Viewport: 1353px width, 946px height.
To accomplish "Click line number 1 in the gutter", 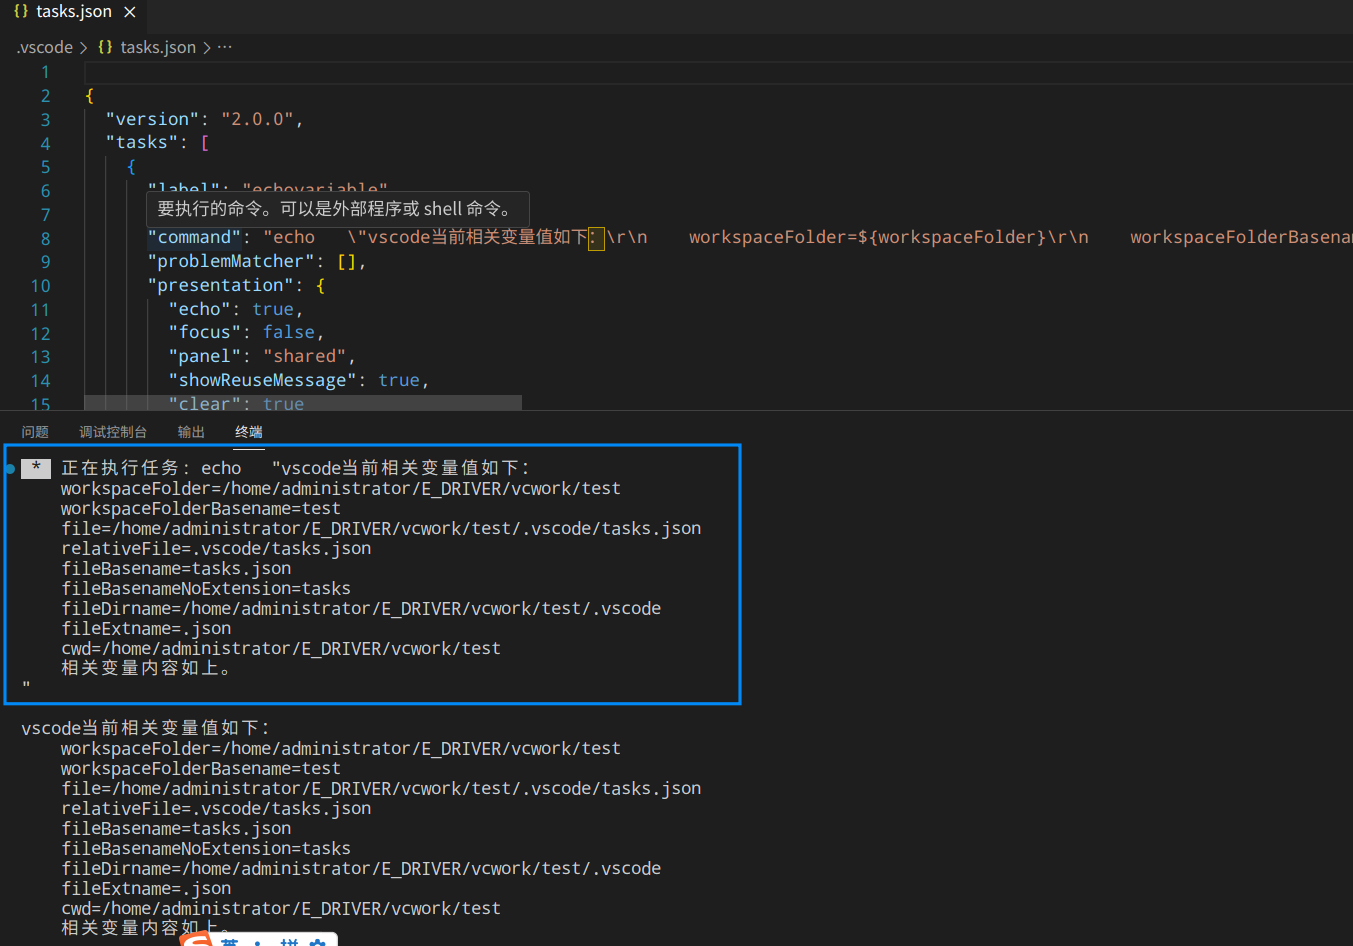I will click(x=45, y=72).
